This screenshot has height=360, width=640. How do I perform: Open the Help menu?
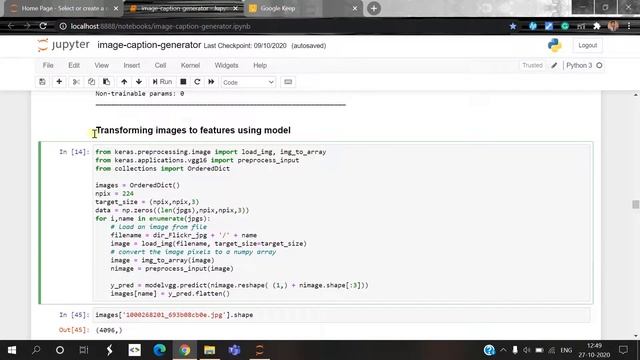260,65
